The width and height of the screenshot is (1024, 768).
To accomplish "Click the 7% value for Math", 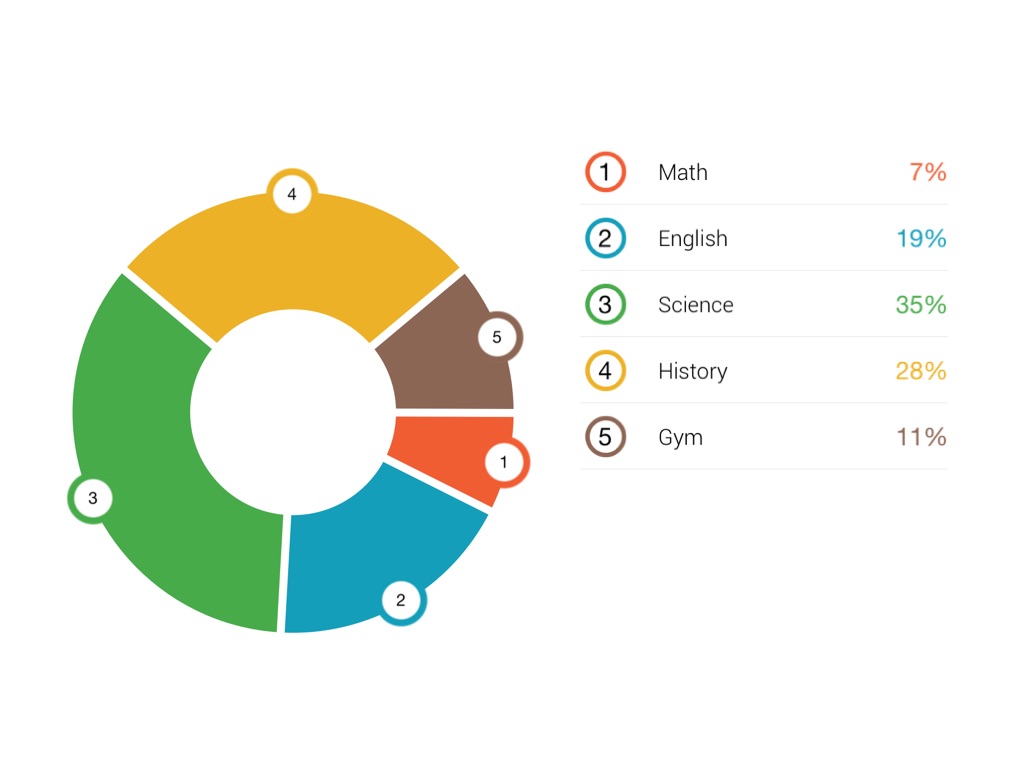I will pyautogui.click(x=928, y=172).
